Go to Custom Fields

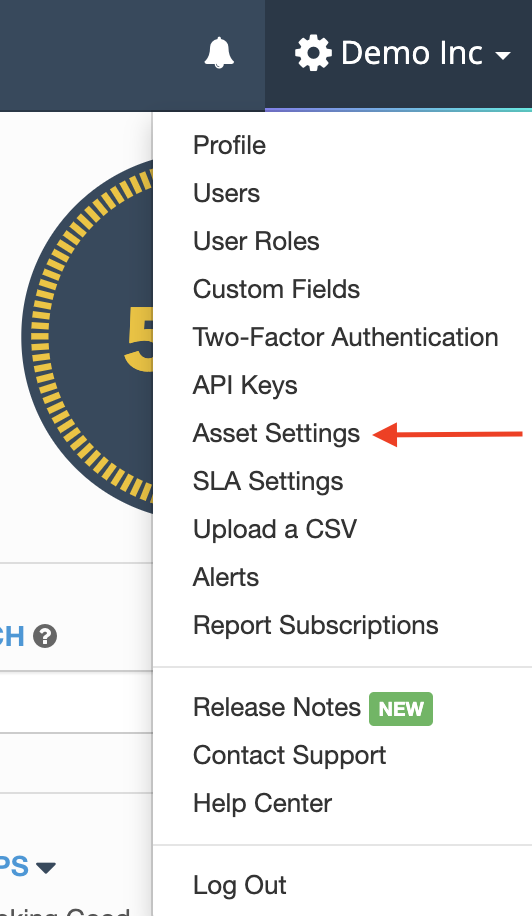click(x=276, y=289)
